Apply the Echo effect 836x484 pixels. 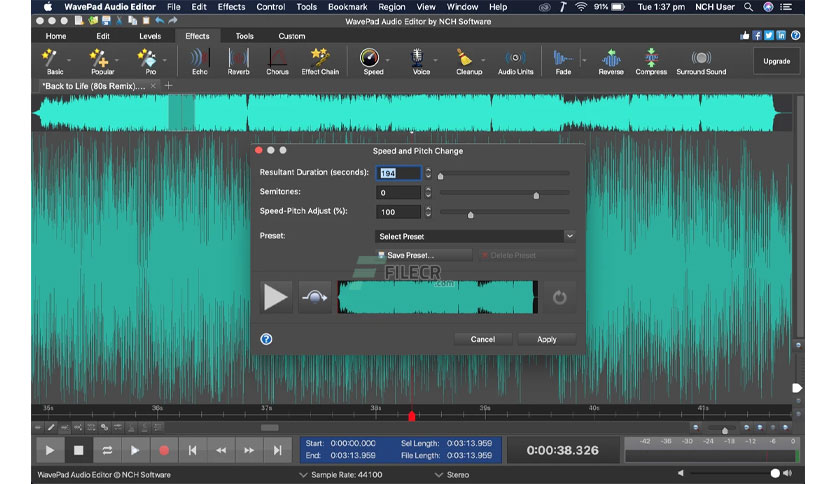[200, 61]
